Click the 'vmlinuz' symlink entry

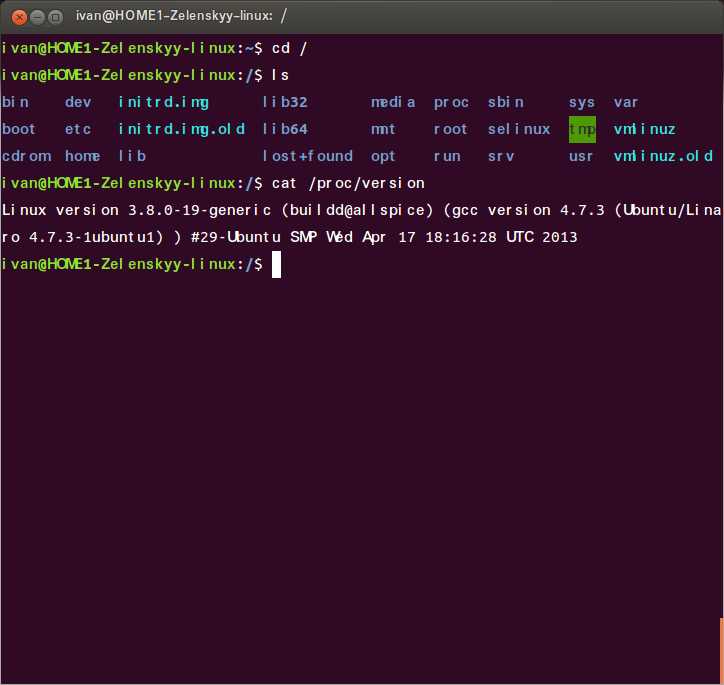(645, 129)
